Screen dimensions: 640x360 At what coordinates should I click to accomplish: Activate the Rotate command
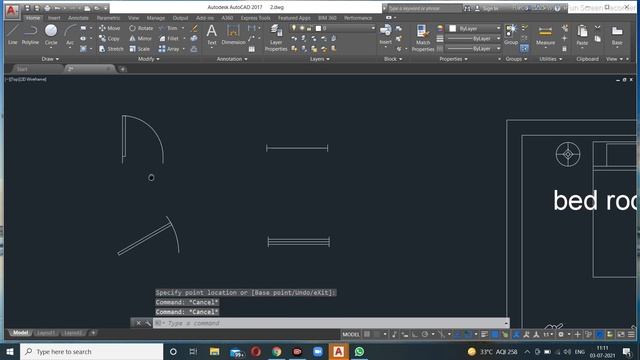coord(141,28)
